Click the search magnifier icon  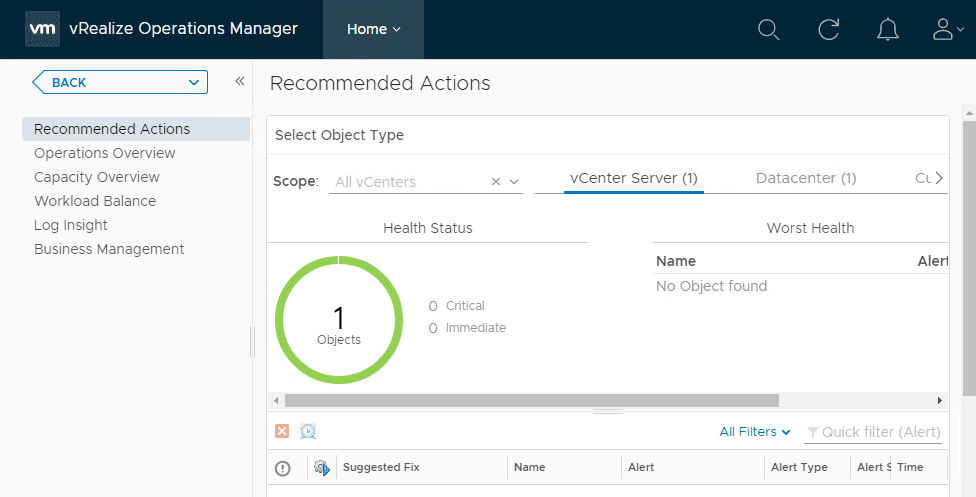tap(768, 29)
